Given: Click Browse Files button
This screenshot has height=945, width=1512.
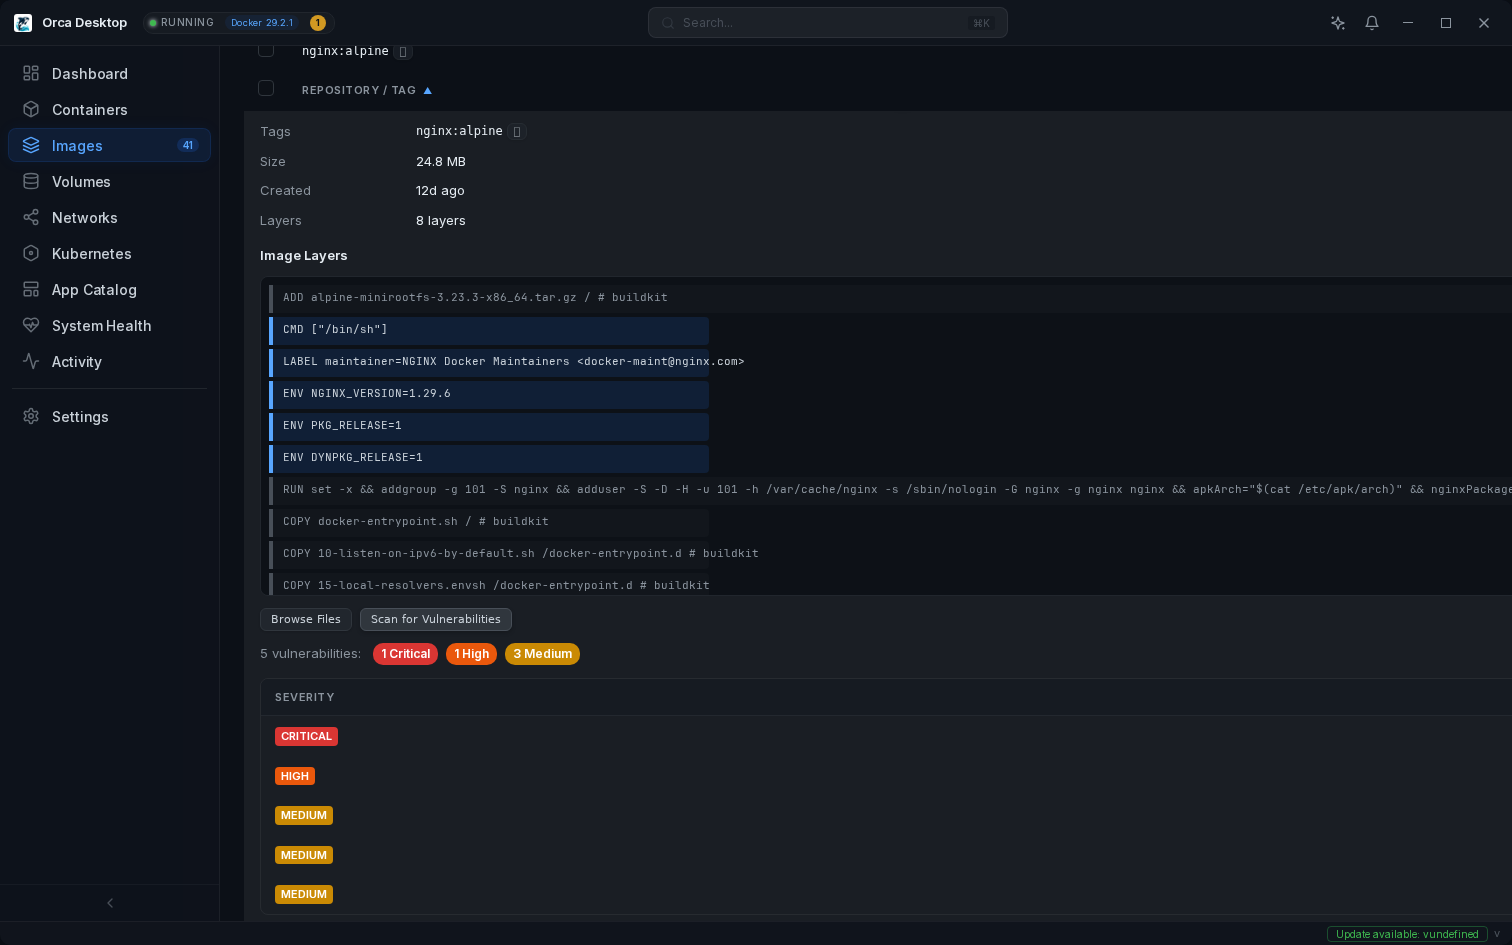Looking at the screenshot, I should coord(306,619).
